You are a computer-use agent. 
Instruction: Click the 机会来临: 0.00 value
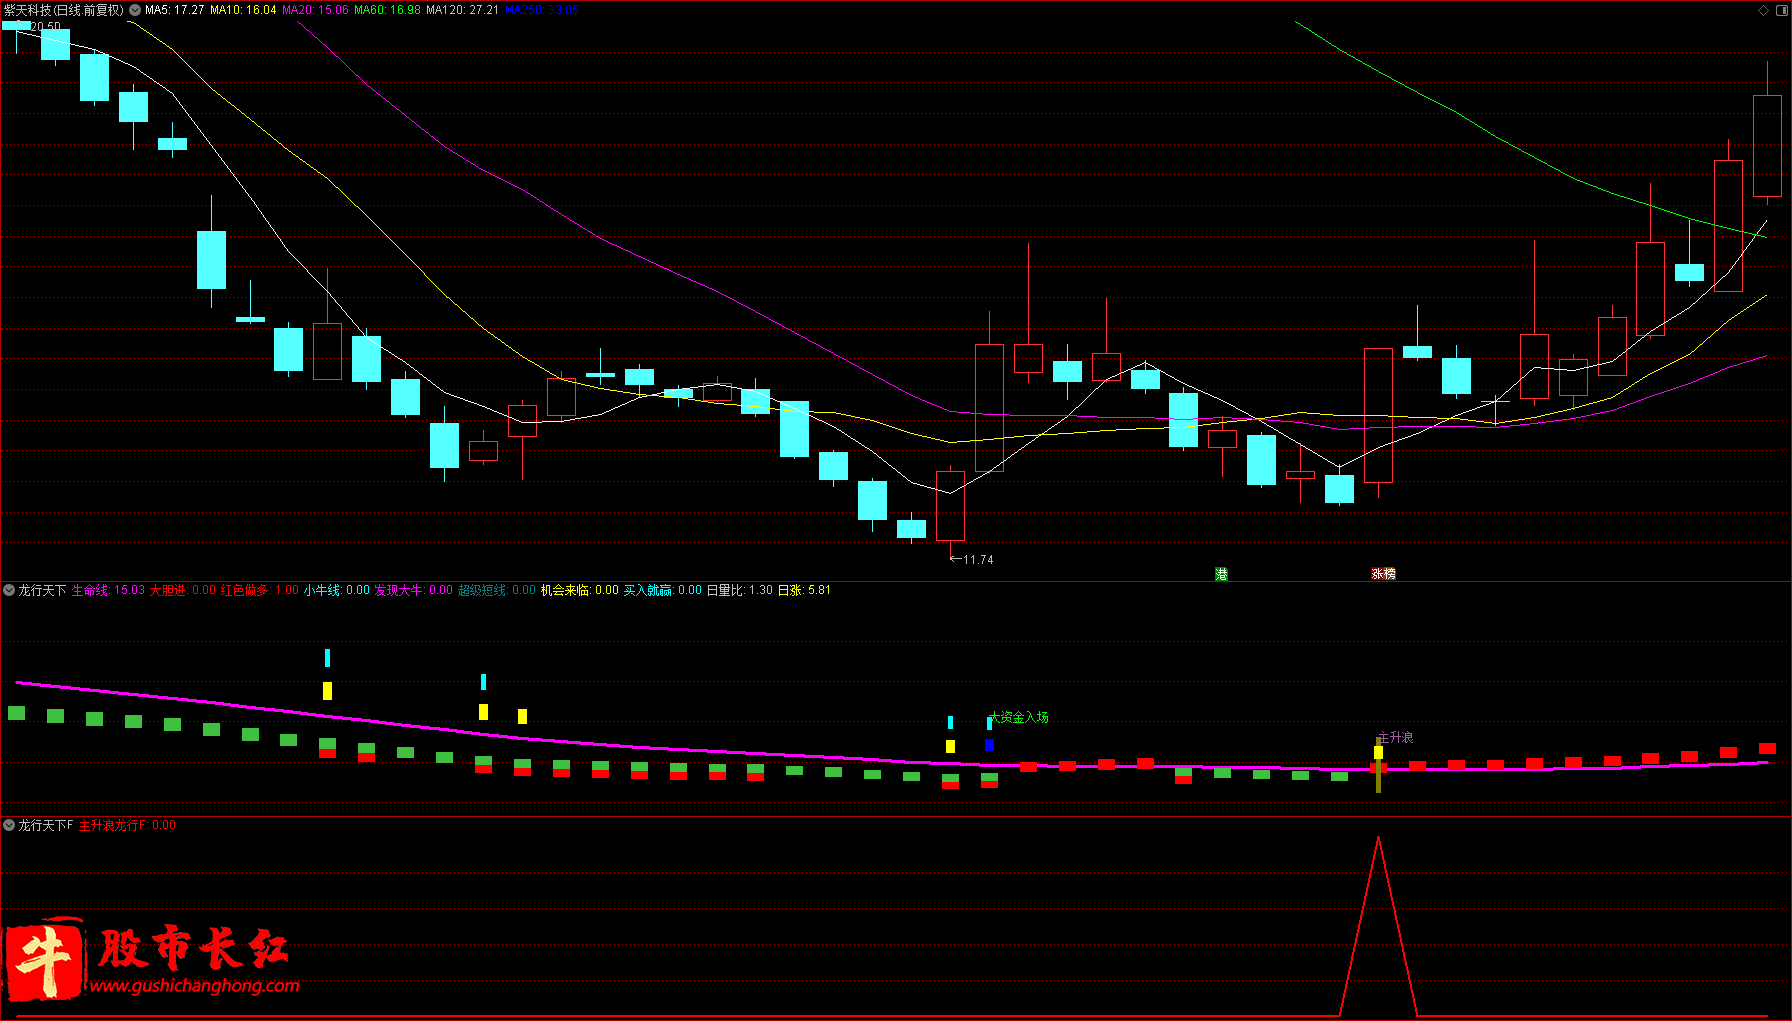pos(580,590)
